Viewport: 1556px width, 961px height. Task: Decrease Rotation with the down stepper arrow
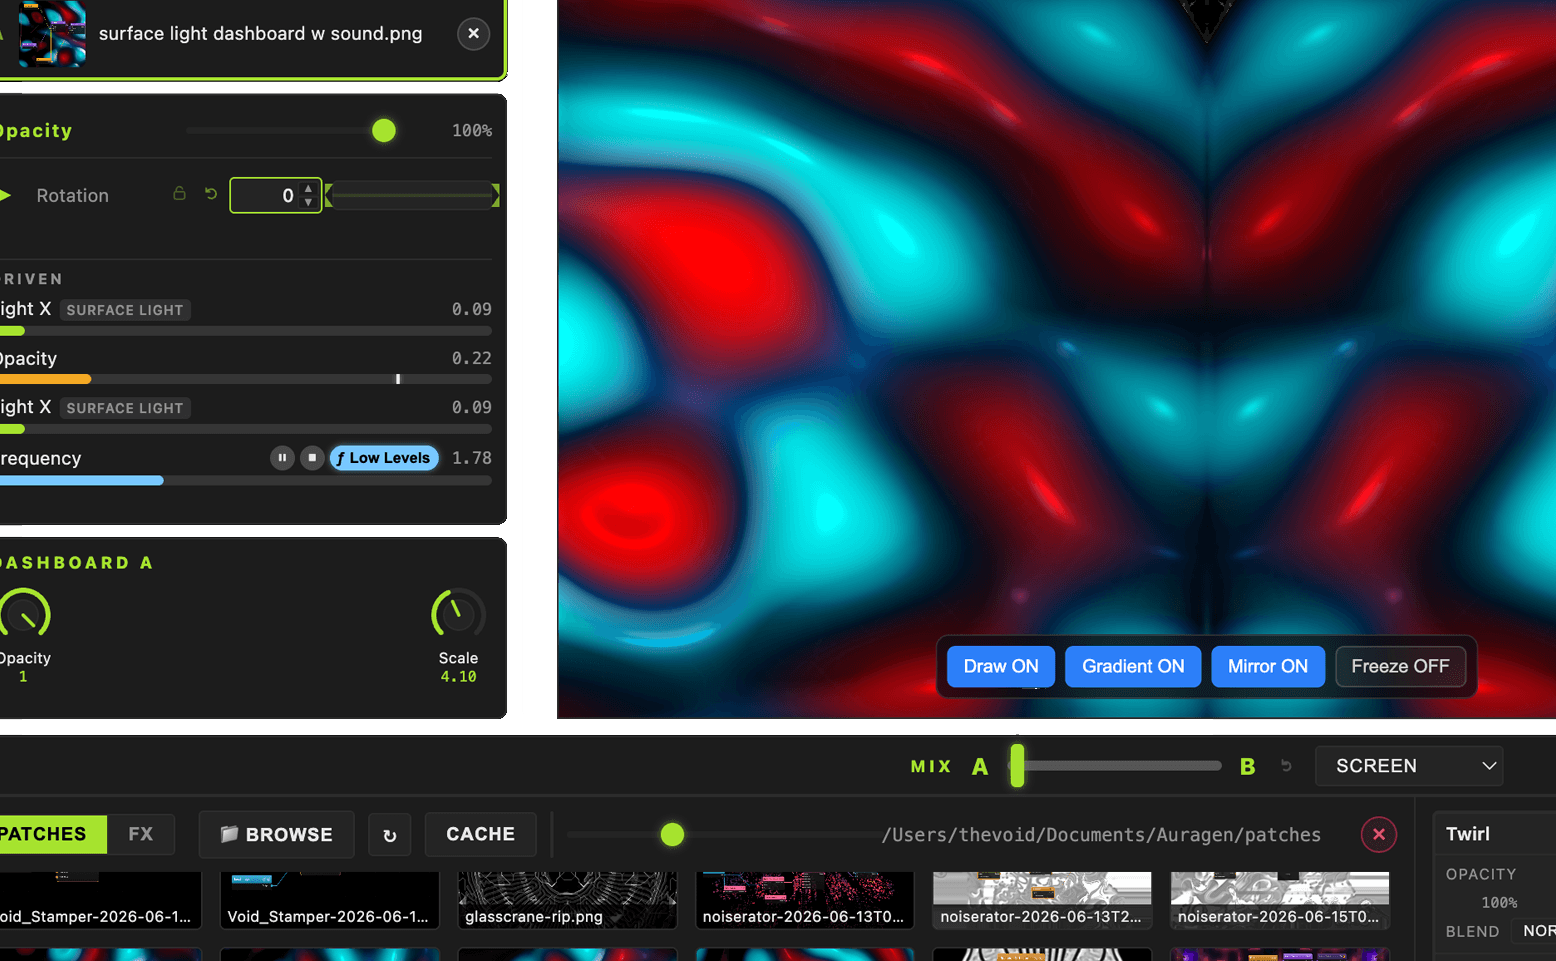click(308, 202)
